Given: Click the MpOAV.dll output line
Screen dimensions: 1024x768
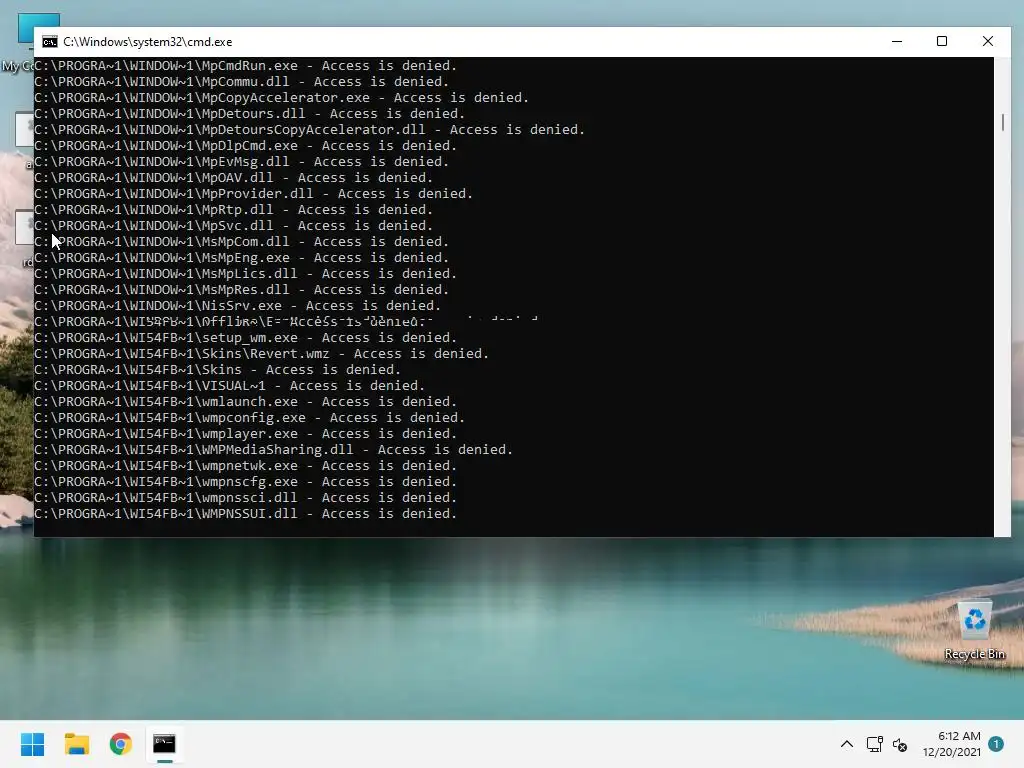Looking at the screenshot, I should 234,178.
